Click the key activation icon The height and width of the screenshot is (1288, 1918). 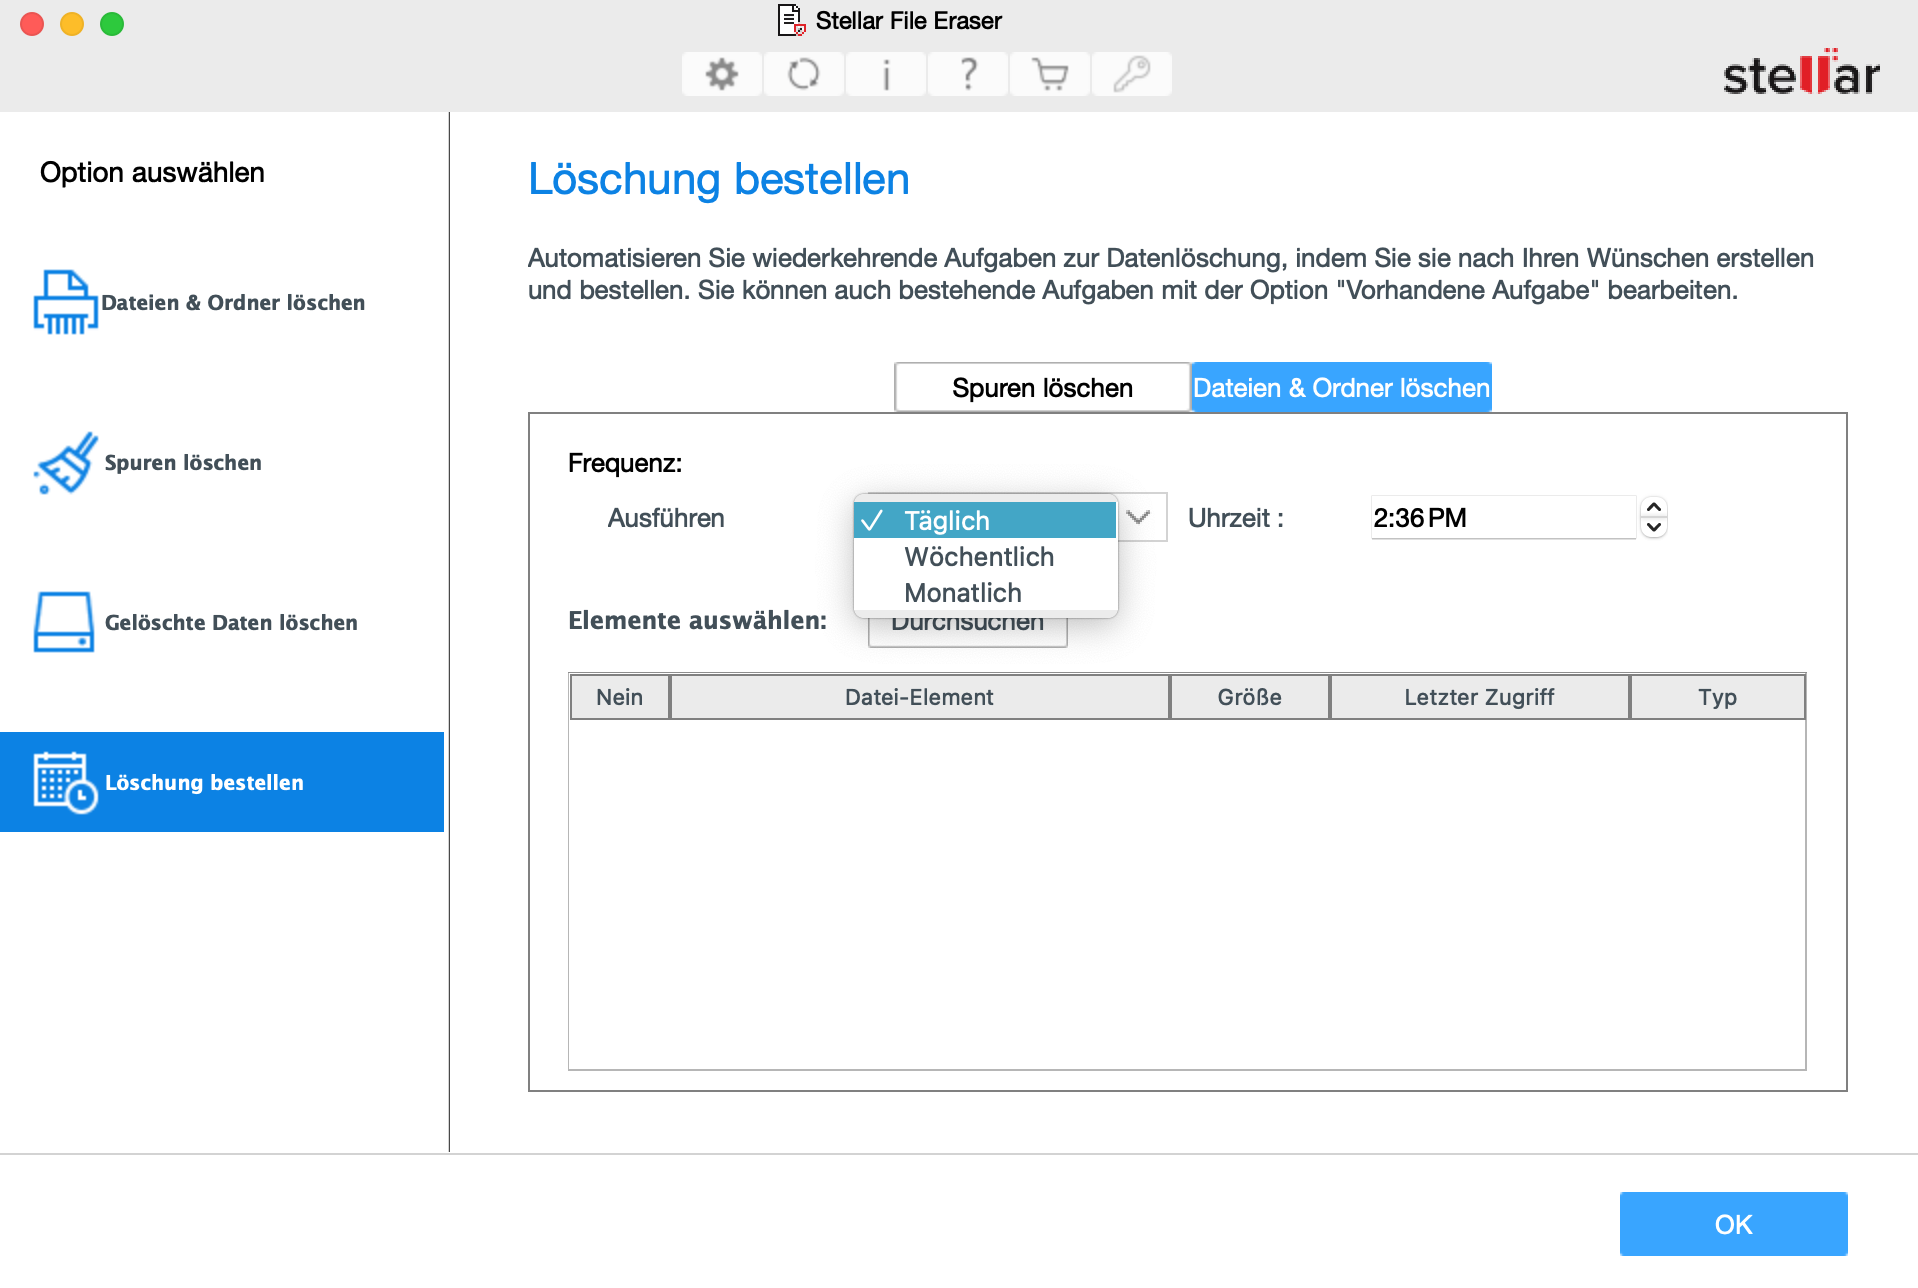(1131, 74)
